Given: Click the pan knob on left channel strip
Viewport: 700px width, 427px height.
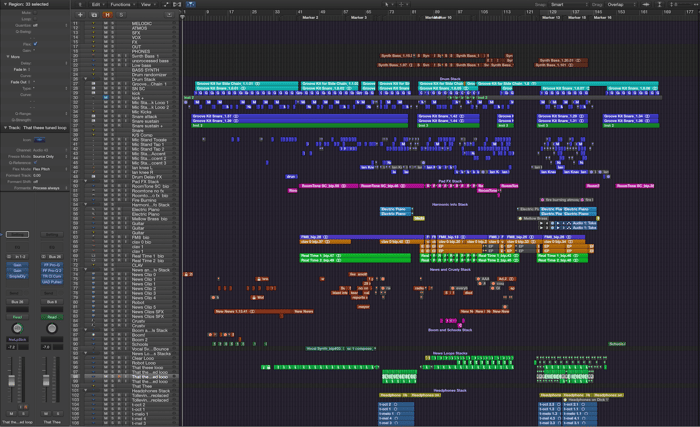Looking at the screenshot, I should 17,329.
